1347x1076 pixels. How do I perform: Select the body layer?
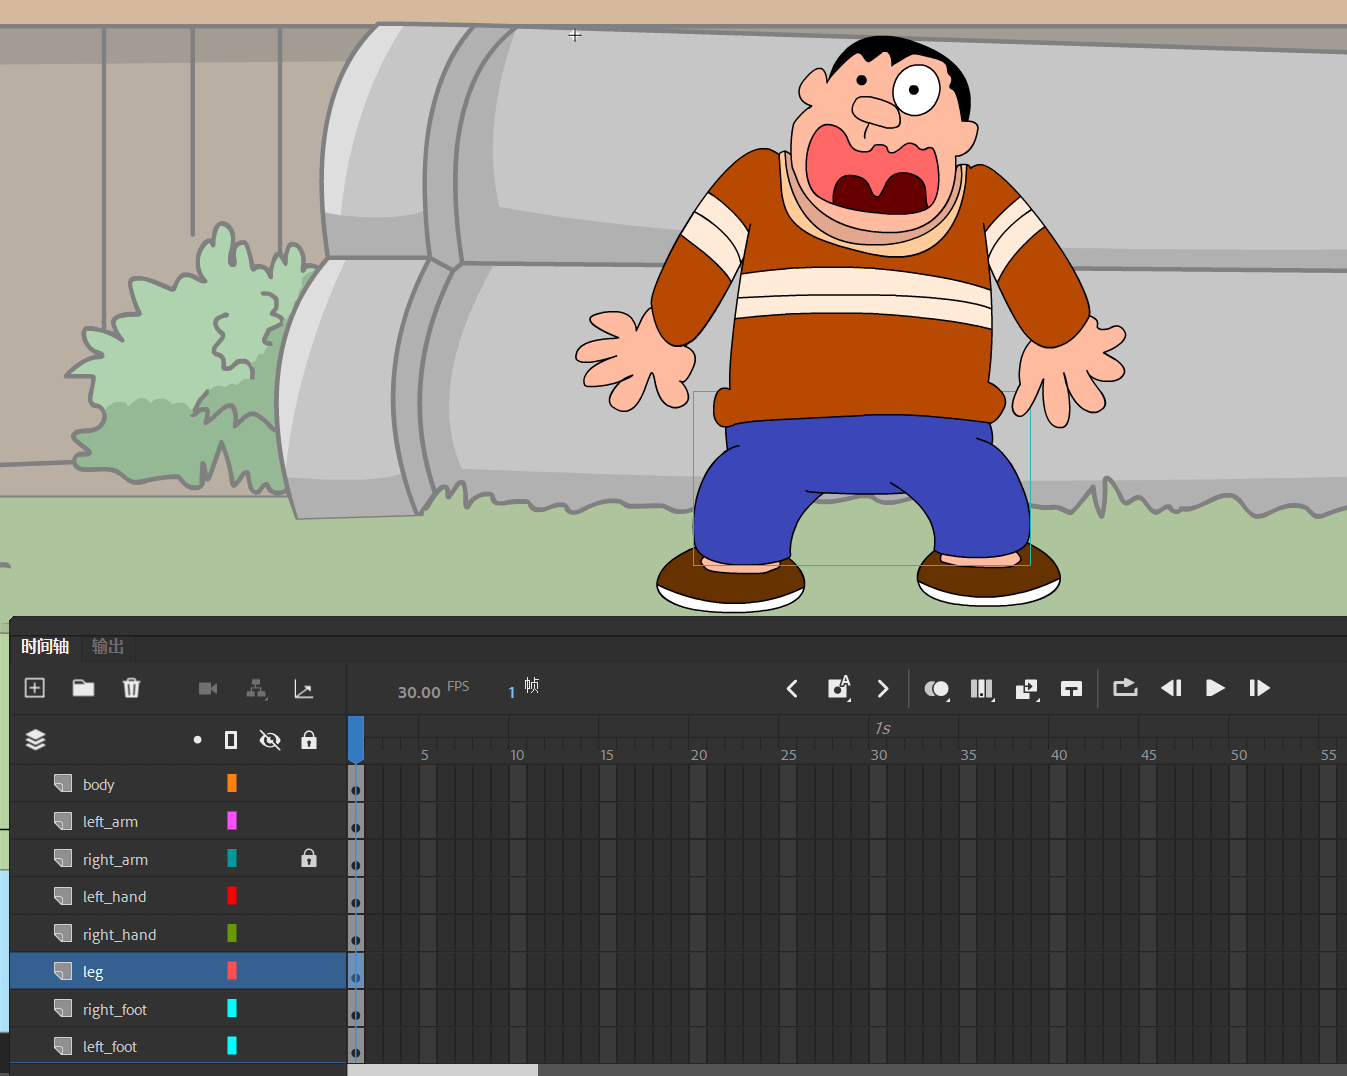click(178, 784)
